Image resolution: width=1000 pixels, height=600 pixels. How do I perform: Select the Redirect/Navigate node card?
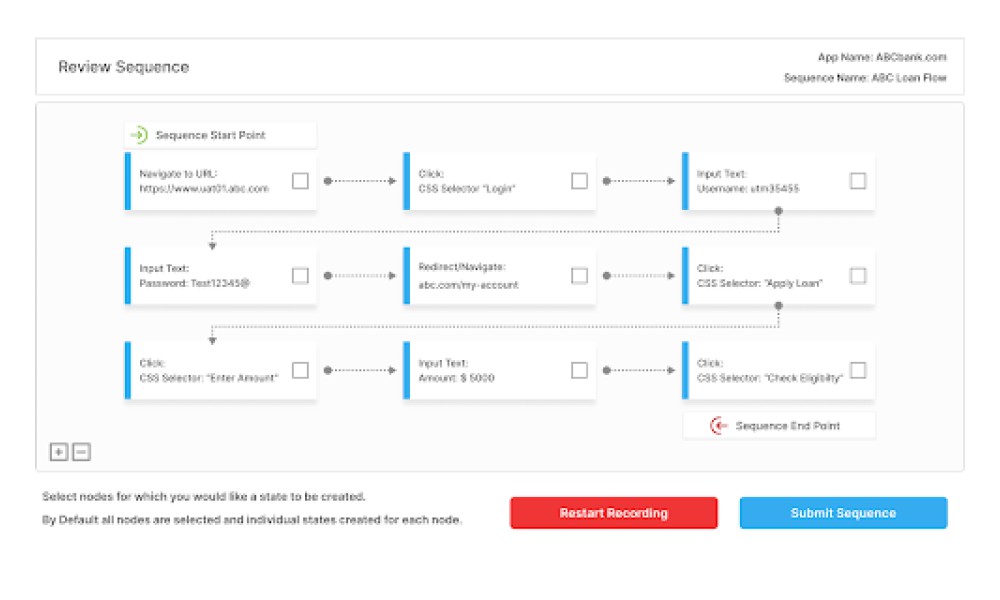(499, 275)
